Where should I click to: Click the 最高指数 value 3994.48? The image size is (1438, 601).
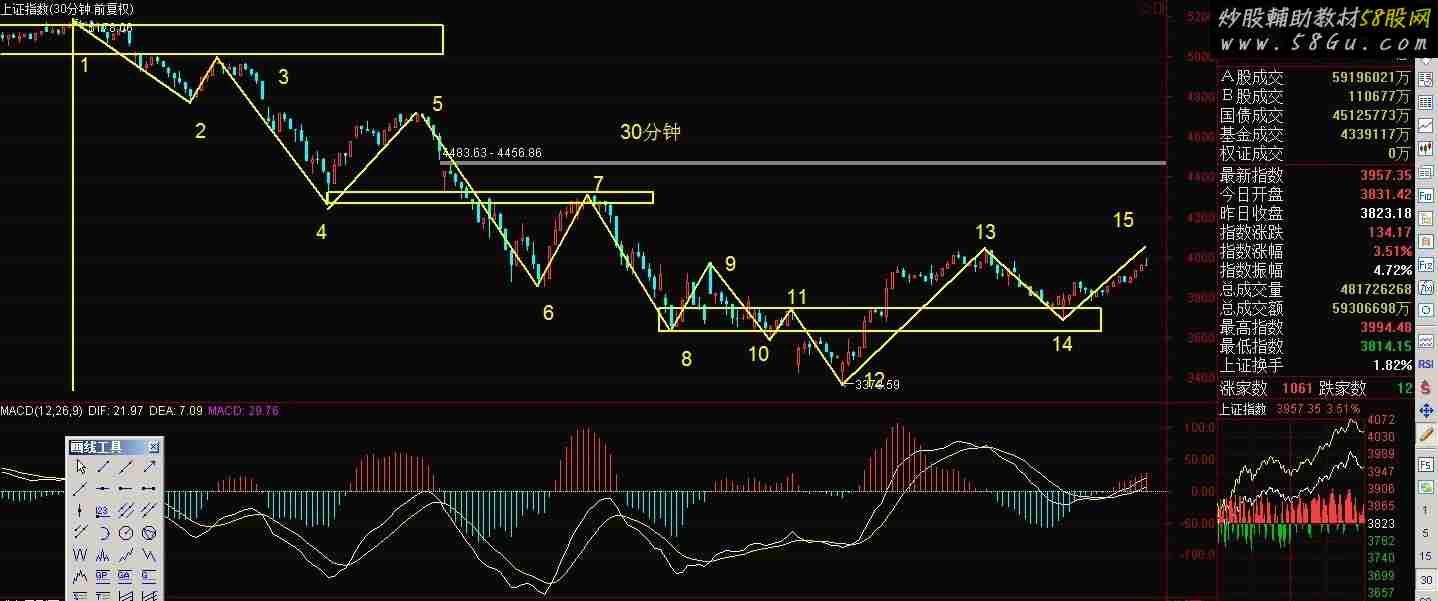tap(1385, 327)
